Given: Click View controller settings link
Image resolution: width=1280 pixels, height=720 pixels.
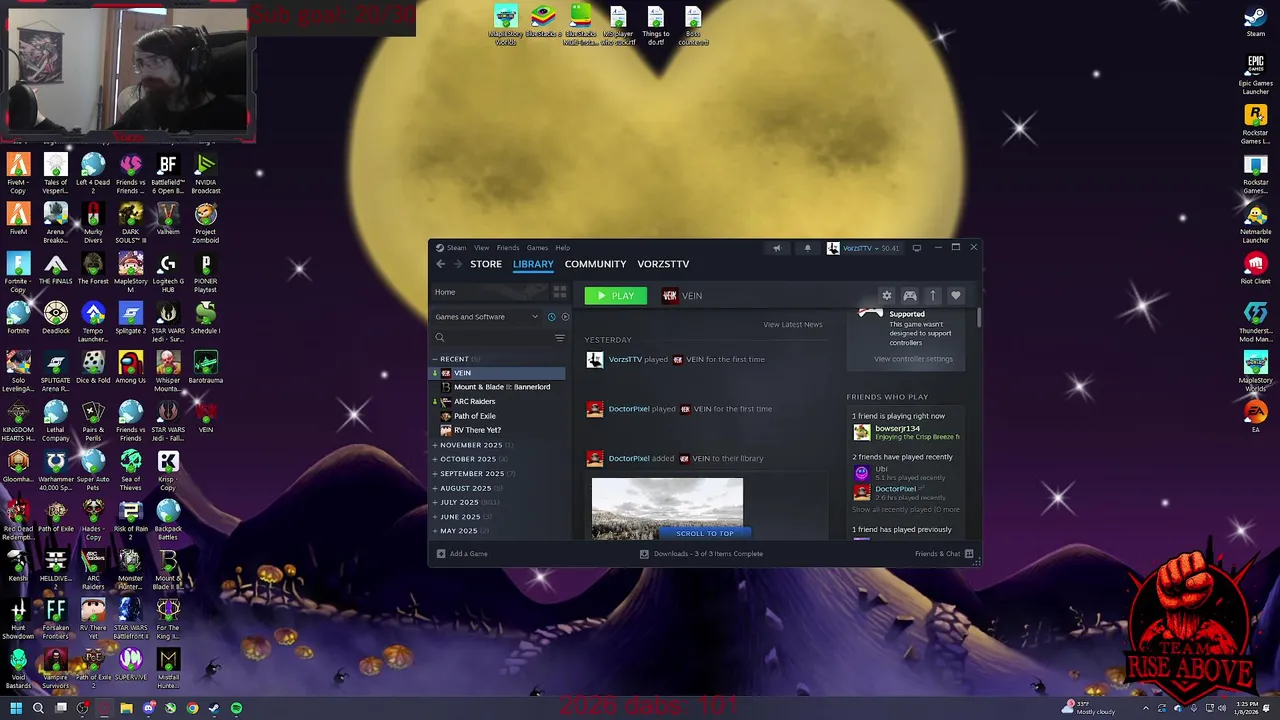Looking at the screenshot, I should tap(913, 359).
